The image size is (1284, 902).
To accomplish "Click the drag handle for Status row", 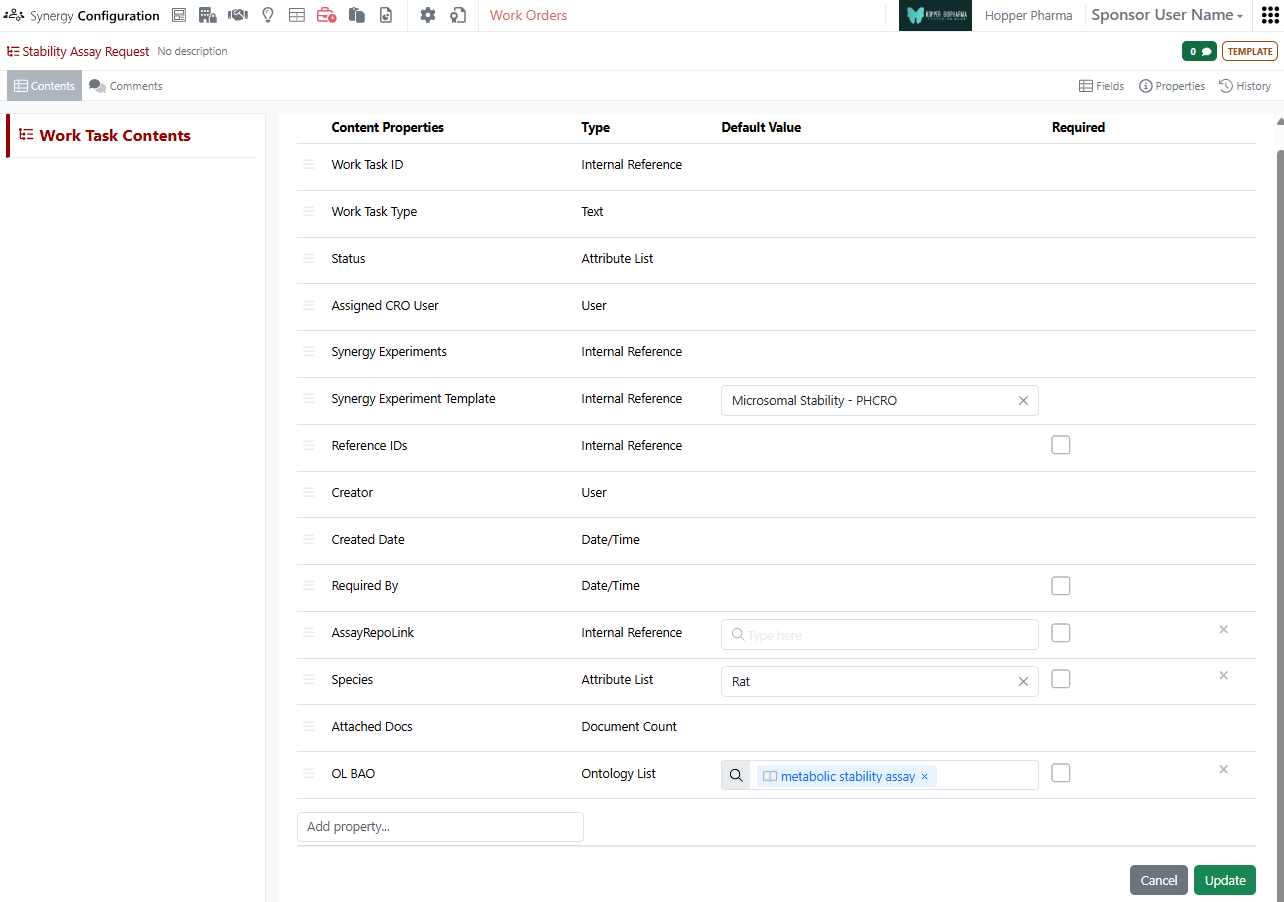I will tap(308, 258).
